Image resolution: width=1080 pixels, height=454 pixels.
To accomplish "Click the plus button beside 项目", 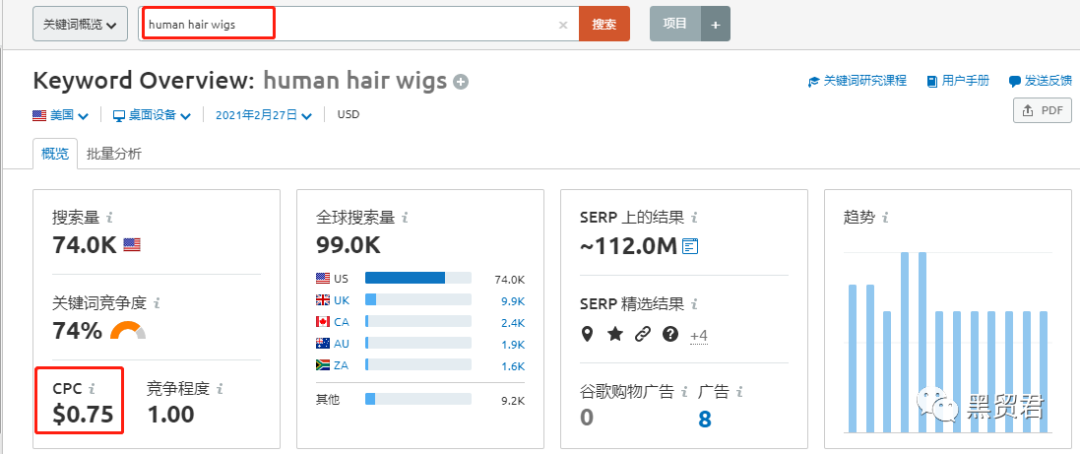I will click(716, 24).
